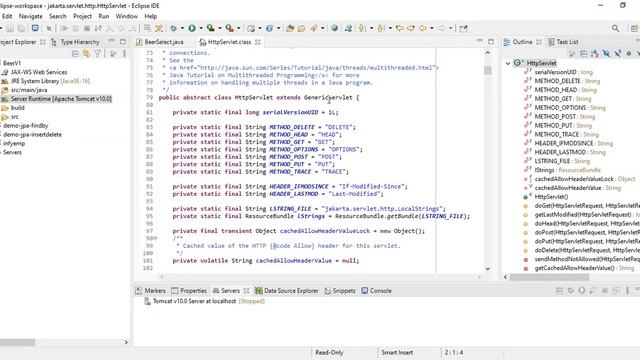The image size is (640, 360).
Task: Open the Next Annotation dropdown arrow
Action: 371,28
